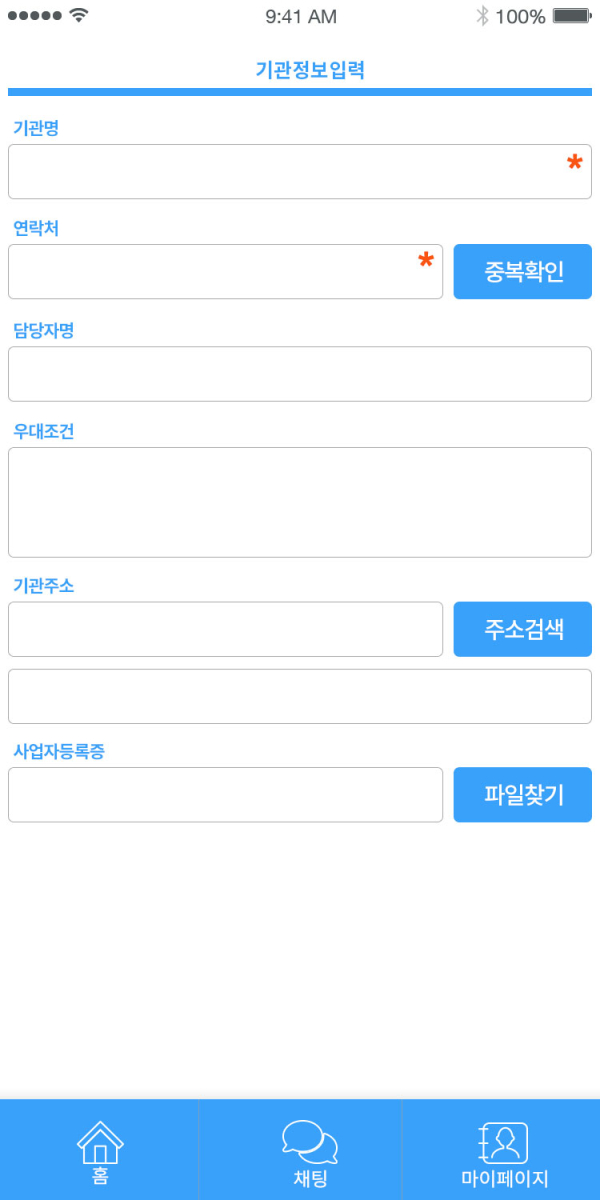Image resolution: width=600 pixels, height=1200 pixels.
Task: Click red asterisk in 연락처 field
Action: point(426,262)
